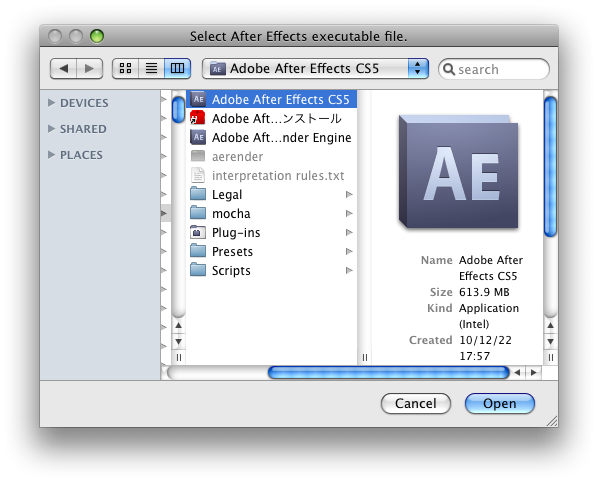Select the Plug-ins folder name
The image size is (598, 482).
(x=236, y=233)
